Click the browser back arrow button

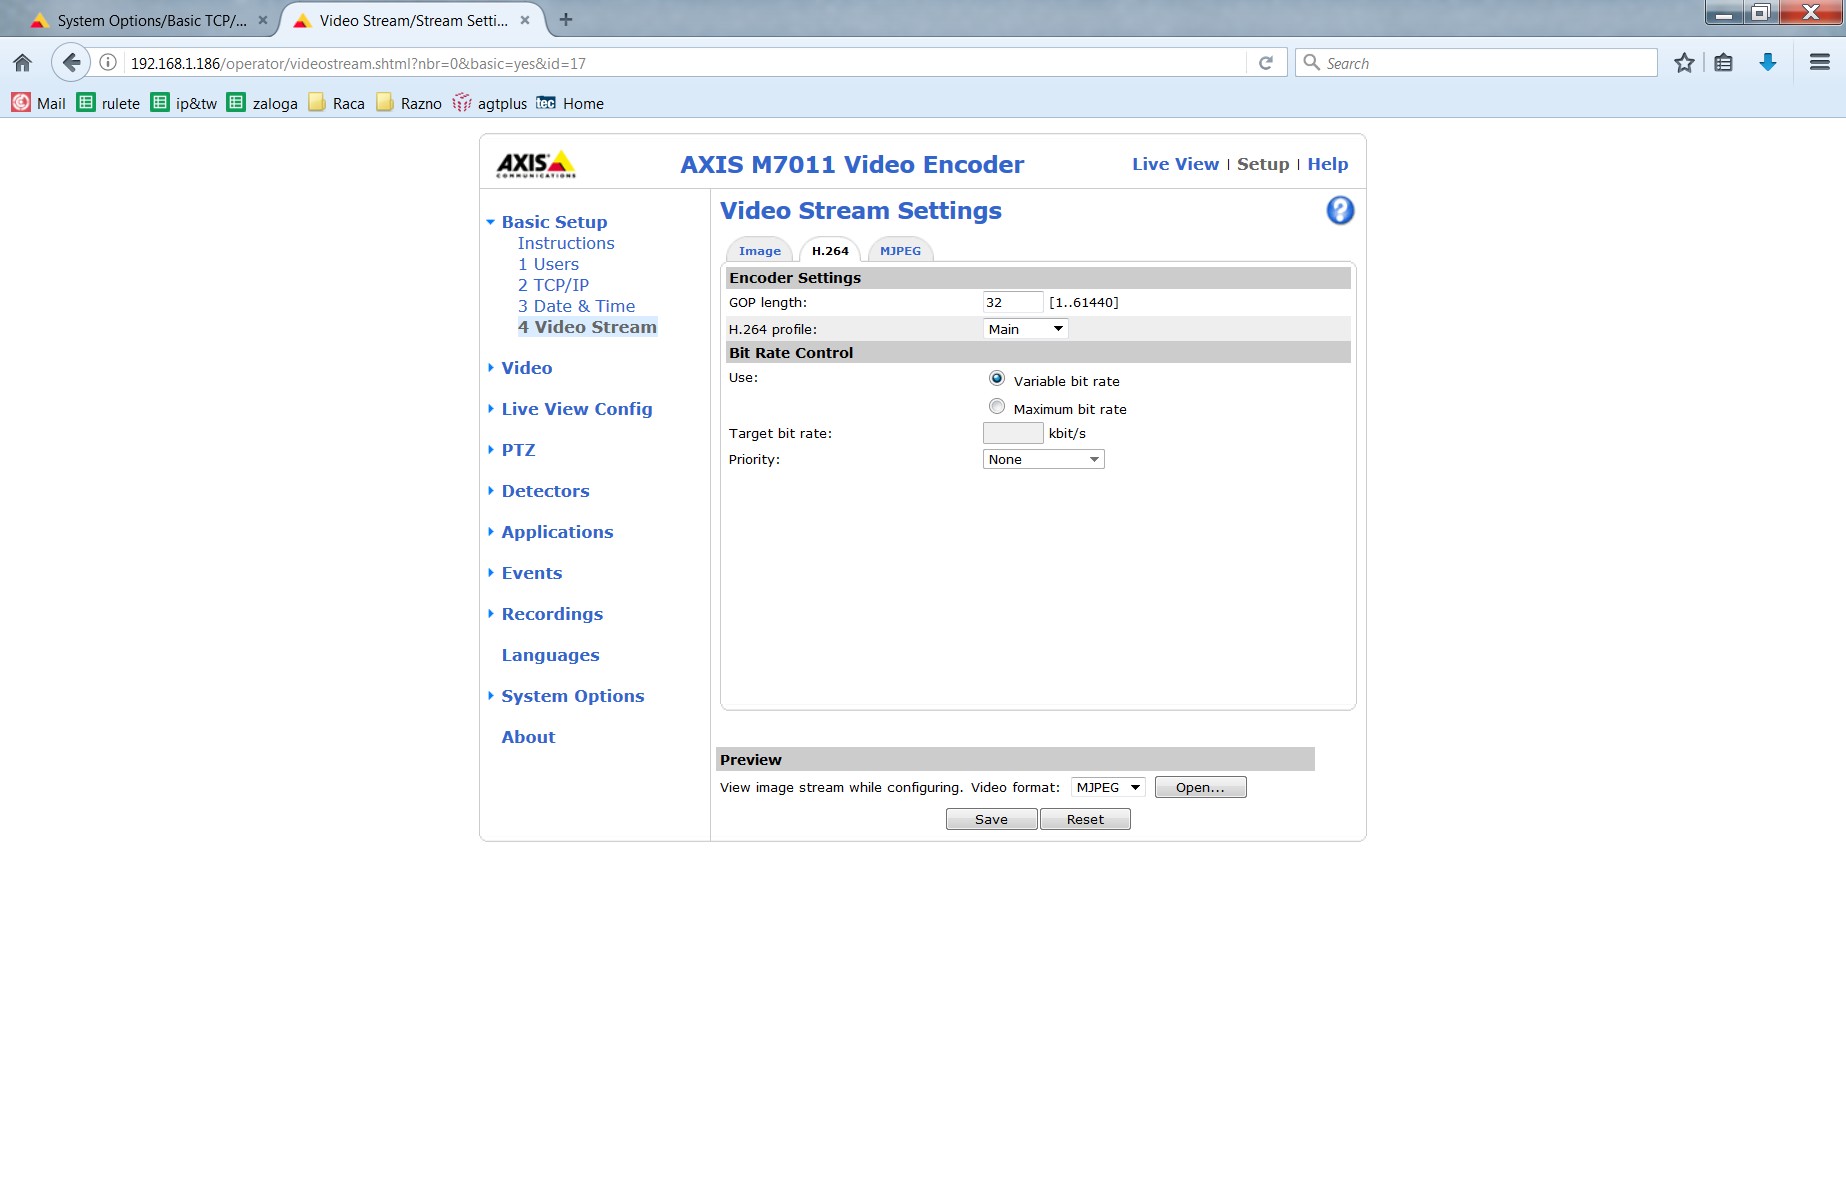coord(70,63)
